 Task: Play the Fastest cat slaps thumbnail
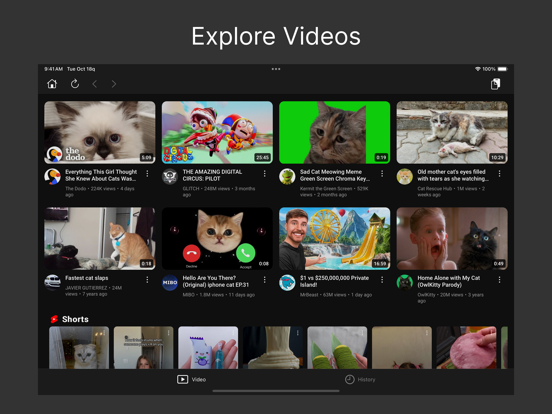coord(100,238)
